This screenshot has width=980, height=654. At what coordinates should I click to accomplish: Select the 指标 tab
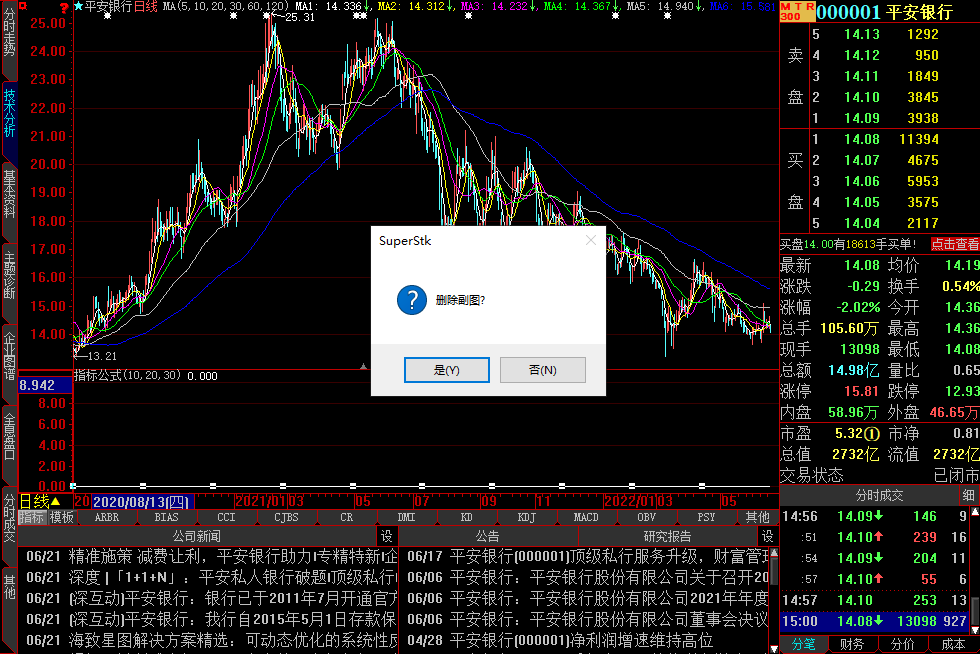pyautogui.click(x=32, y=518)
